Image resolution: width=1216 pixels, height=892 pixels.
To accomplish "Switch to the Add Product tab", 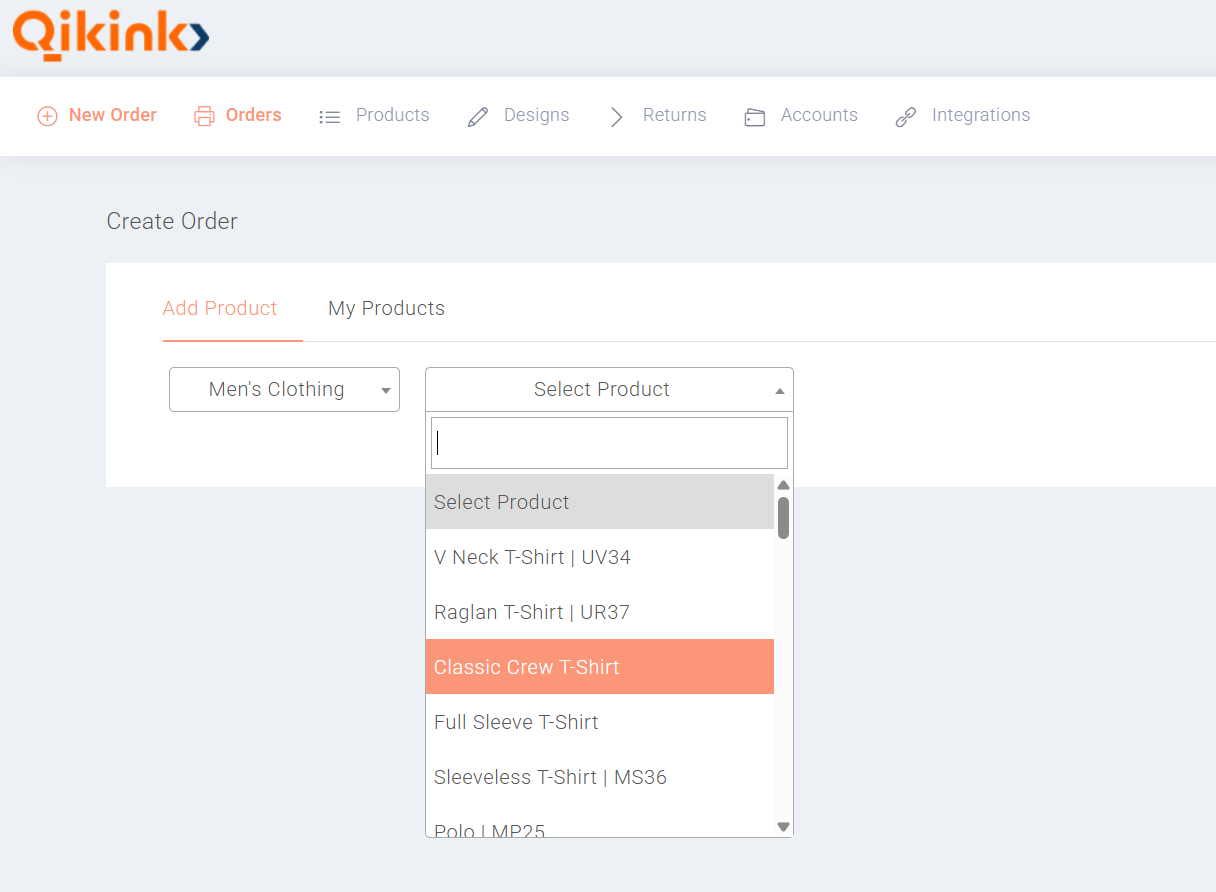I will pos(220,308).
